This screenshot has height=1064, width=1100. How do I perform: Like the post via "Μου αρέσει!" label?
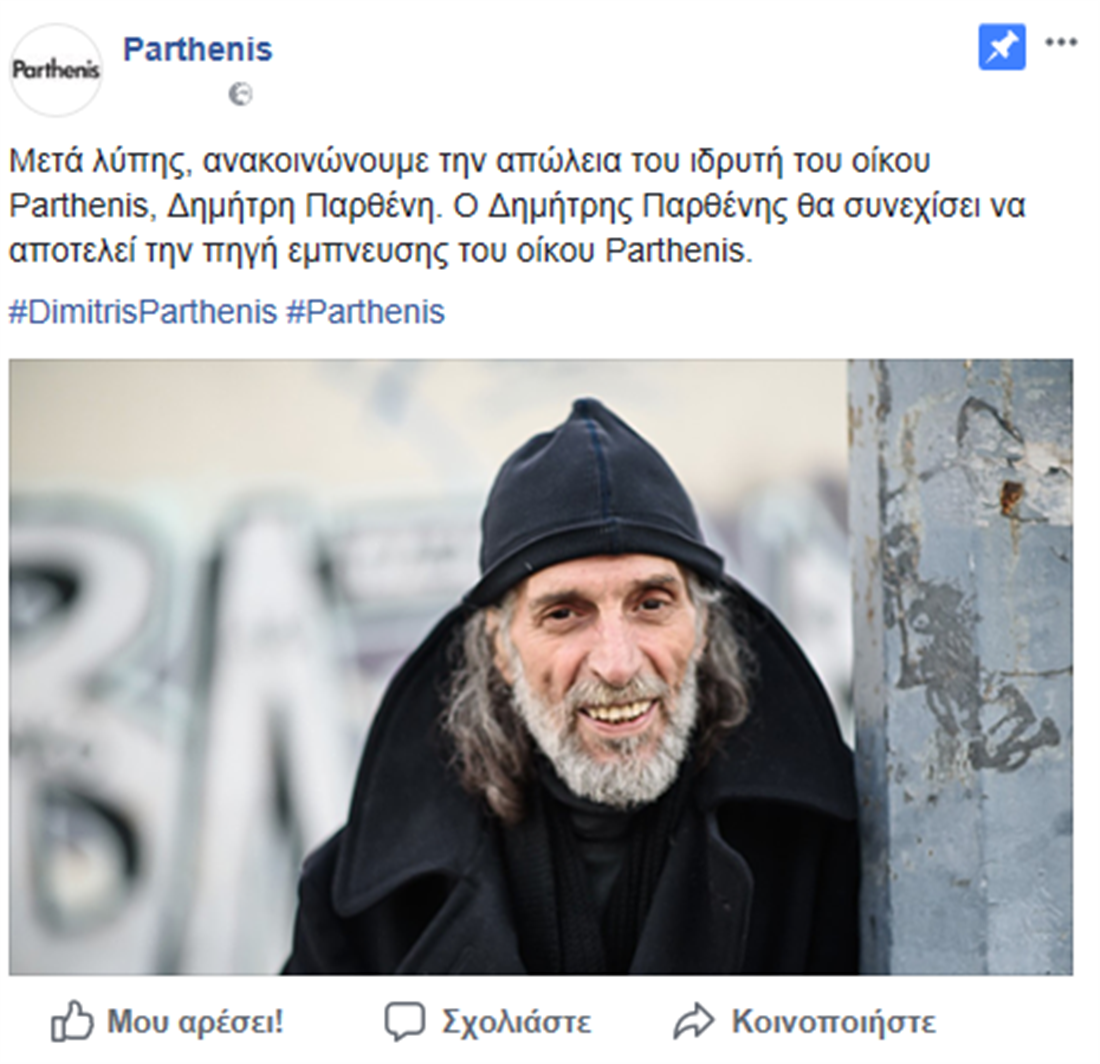(x=195, y=1022)
